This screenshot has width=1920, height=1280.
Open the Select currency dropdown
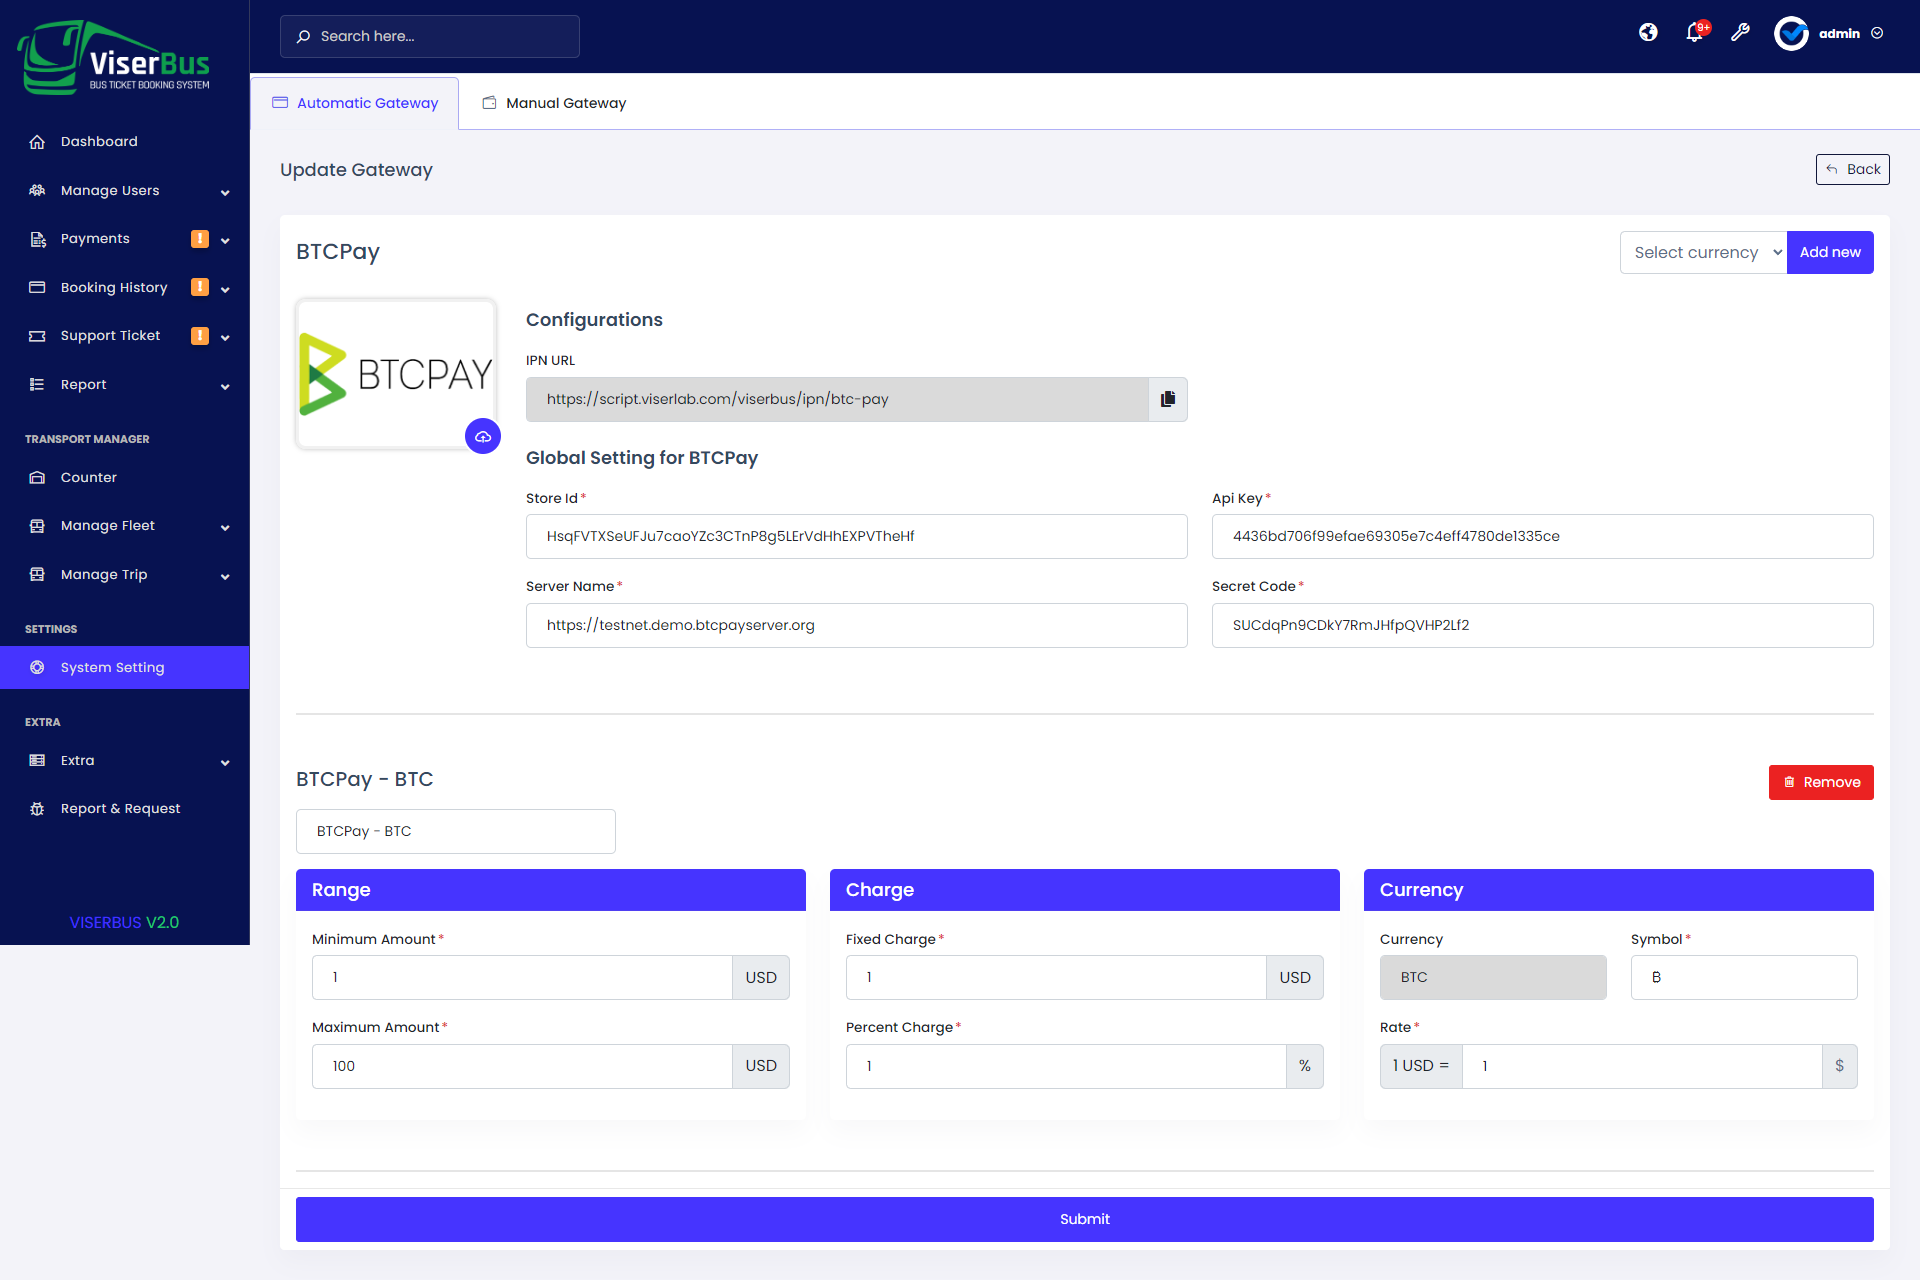tap(1703, 252)
